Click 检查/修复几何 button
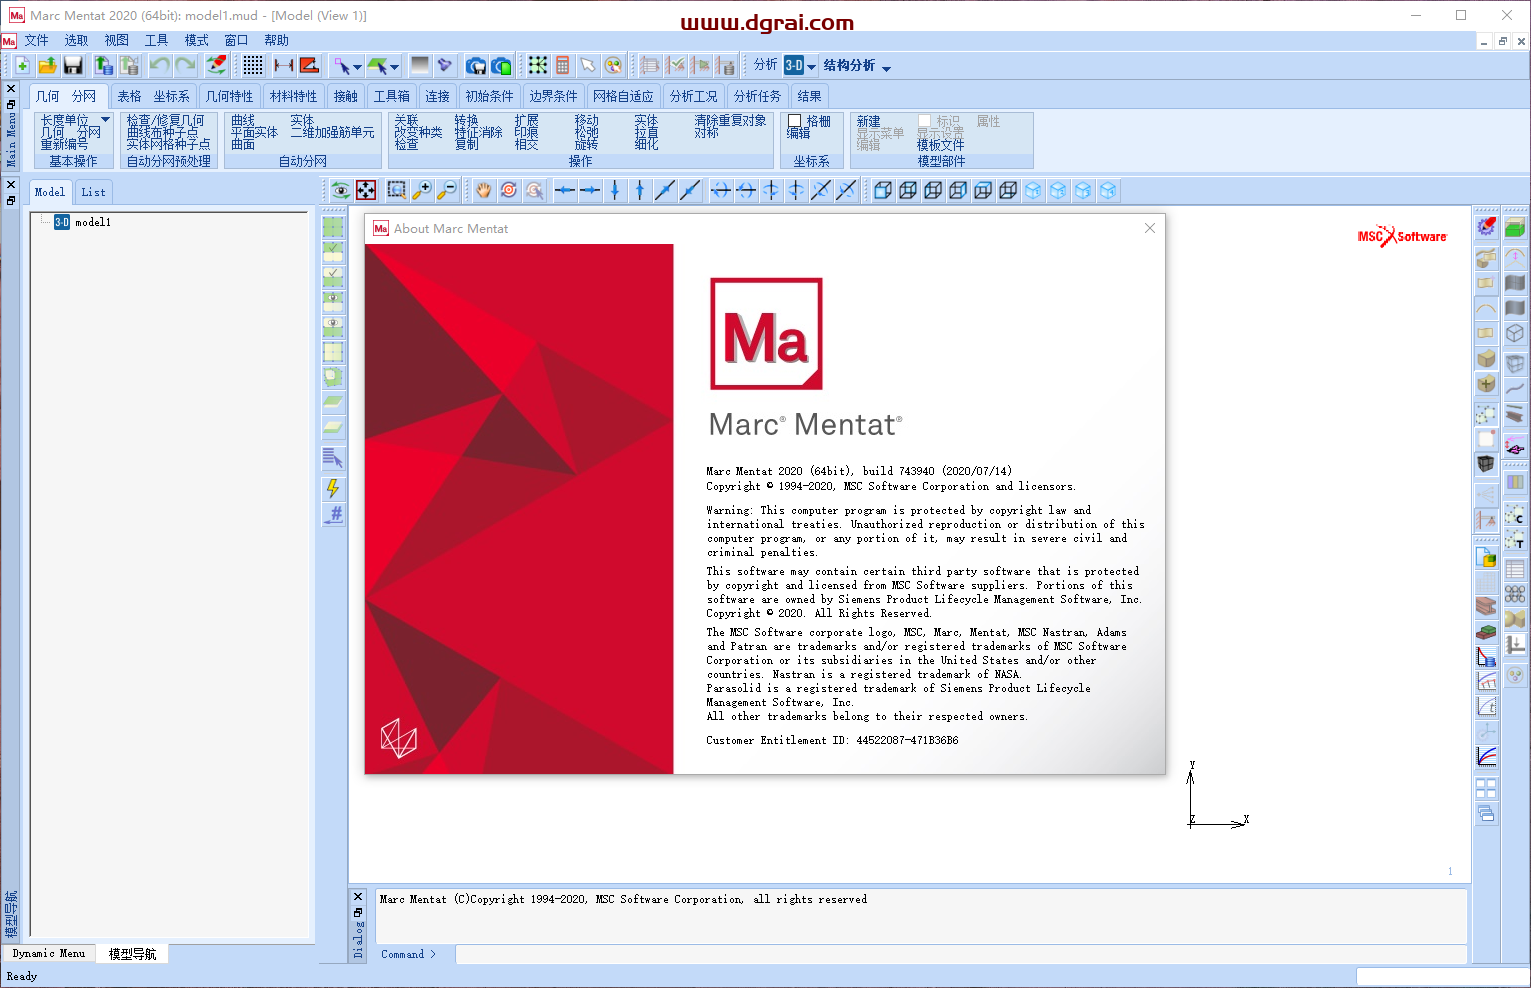Viewport: 1531px width, 988px height. click(165, 120)
